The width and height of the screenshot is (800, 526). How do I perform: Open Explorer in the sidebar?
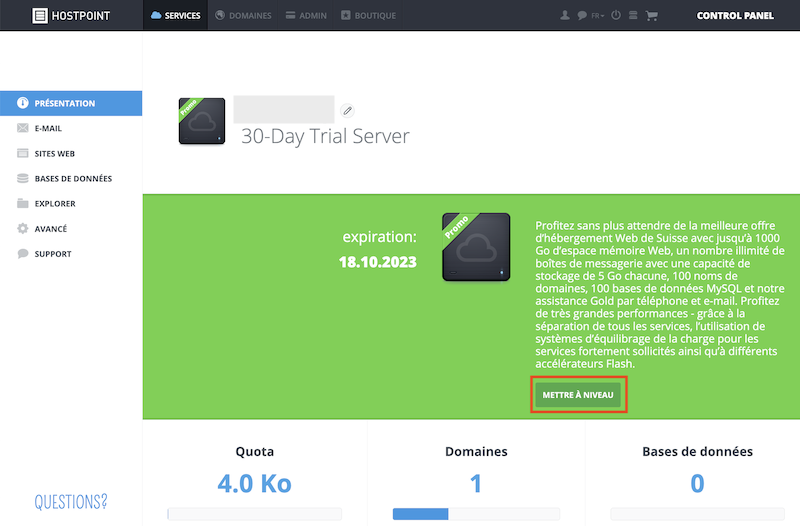click(x=71, y=204)
